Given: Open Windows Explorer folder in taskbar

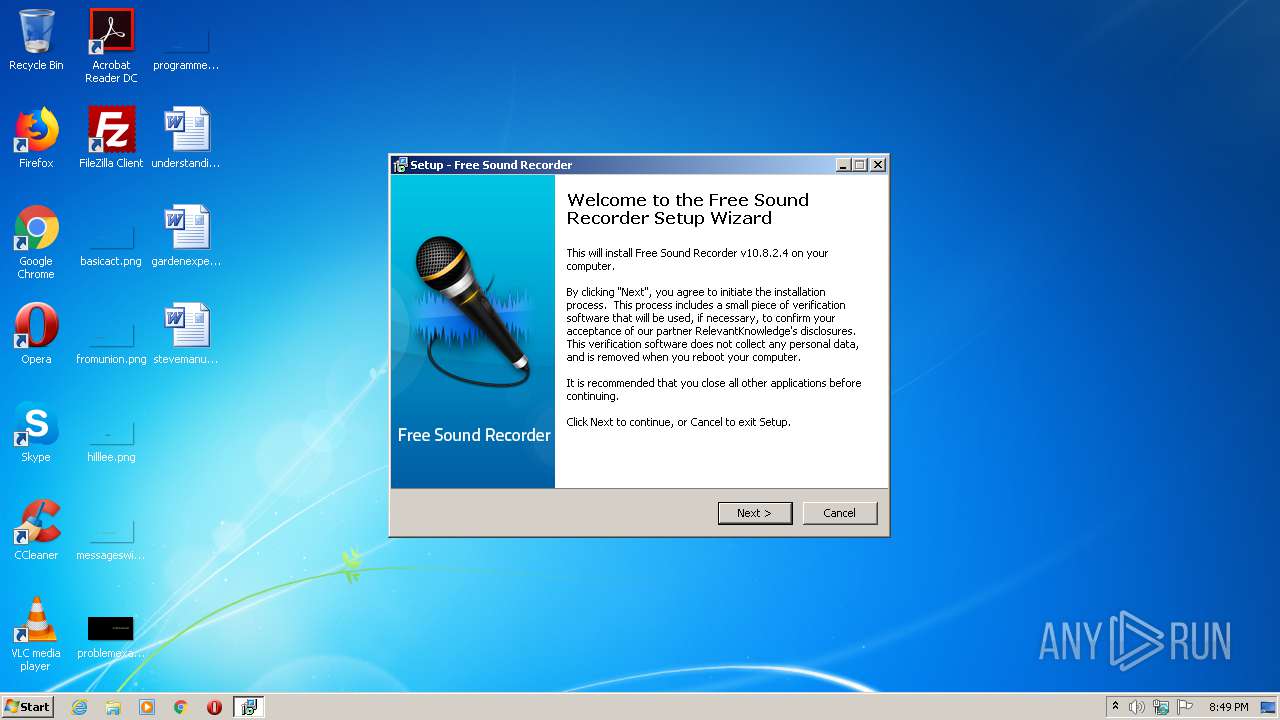Looking at the screenshot, I should [x=113, y=707].
